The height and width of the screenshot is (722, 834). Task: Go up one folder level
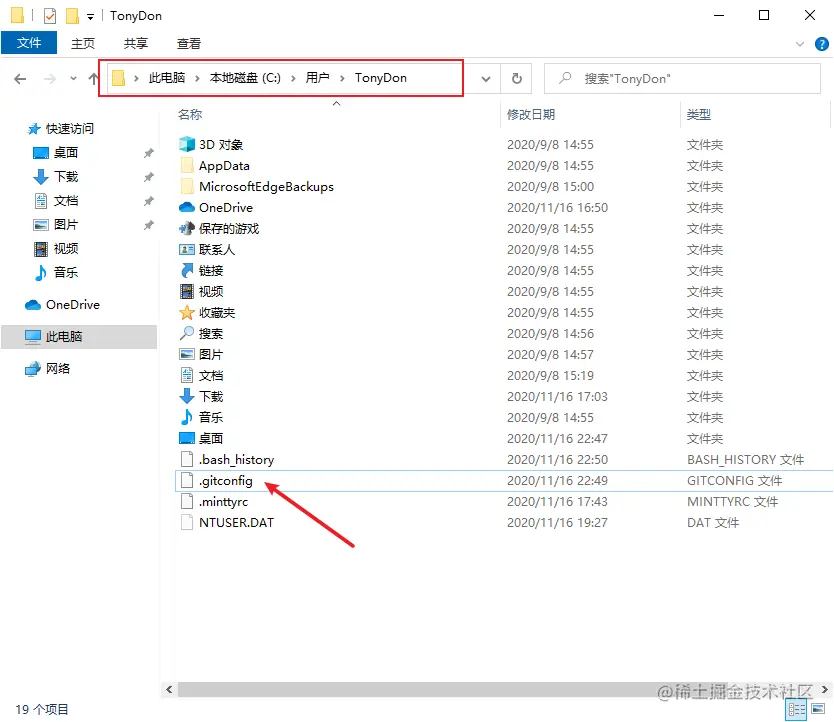pos(94,79)
